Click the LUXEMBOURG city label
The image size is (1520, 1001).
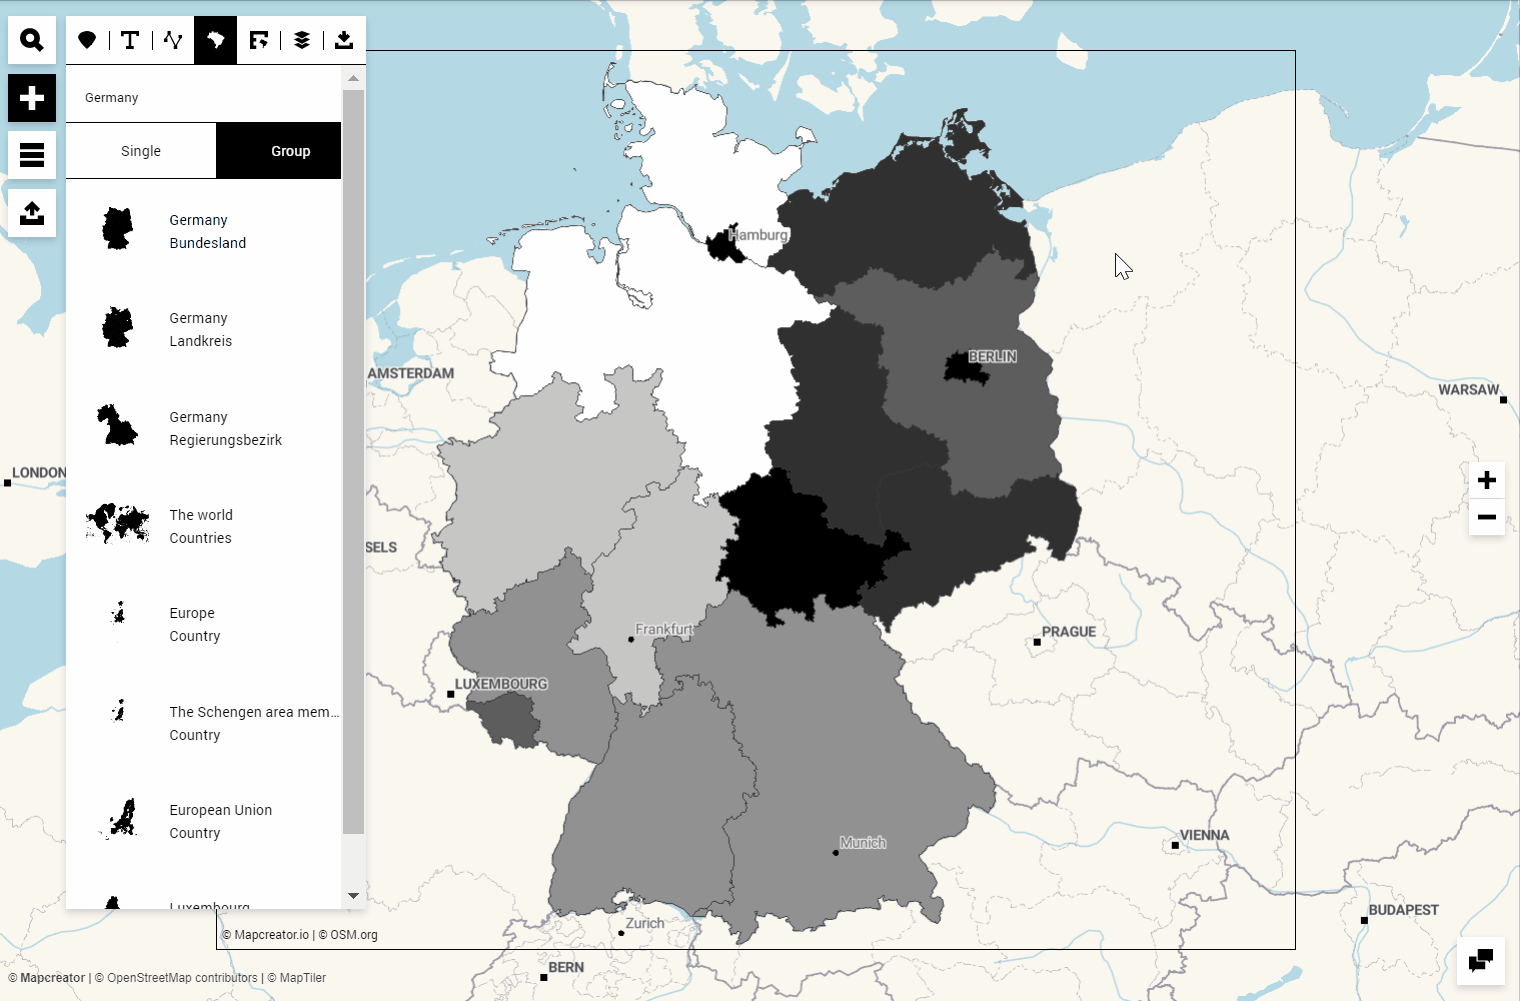coord(501,684)
